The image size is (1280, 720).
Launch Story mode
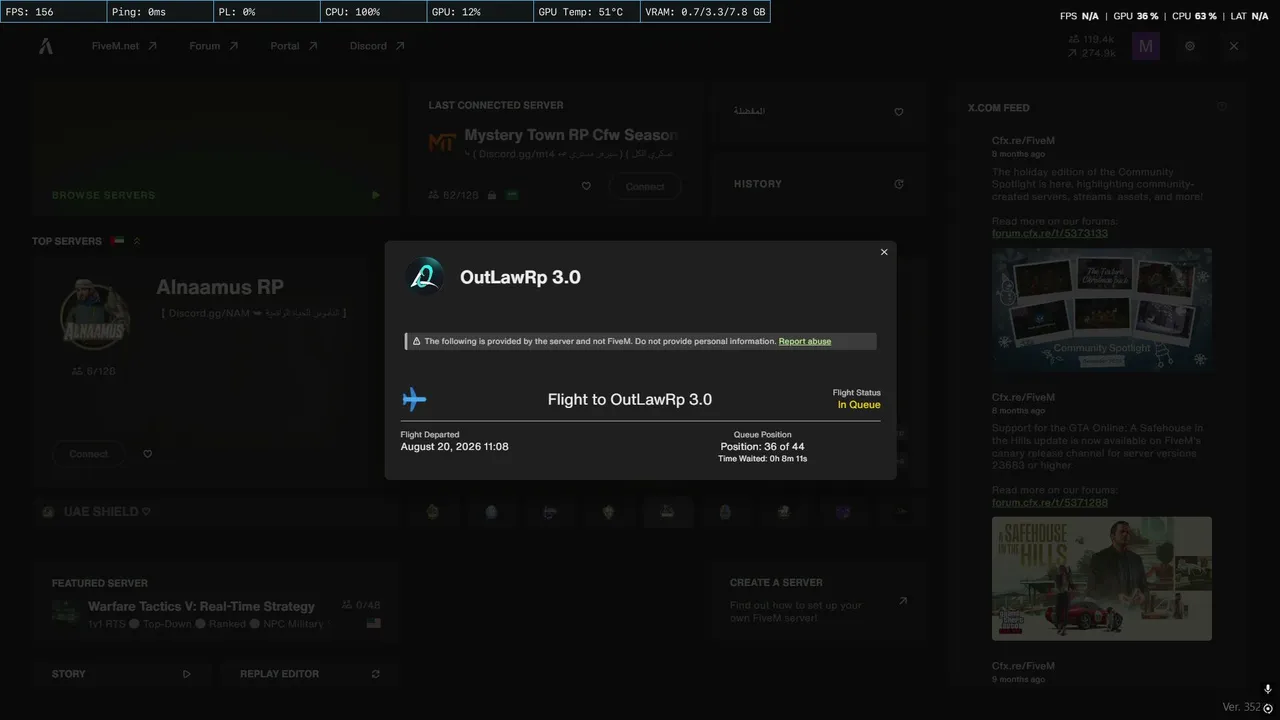pyautogui.click(x=121, y=674)
